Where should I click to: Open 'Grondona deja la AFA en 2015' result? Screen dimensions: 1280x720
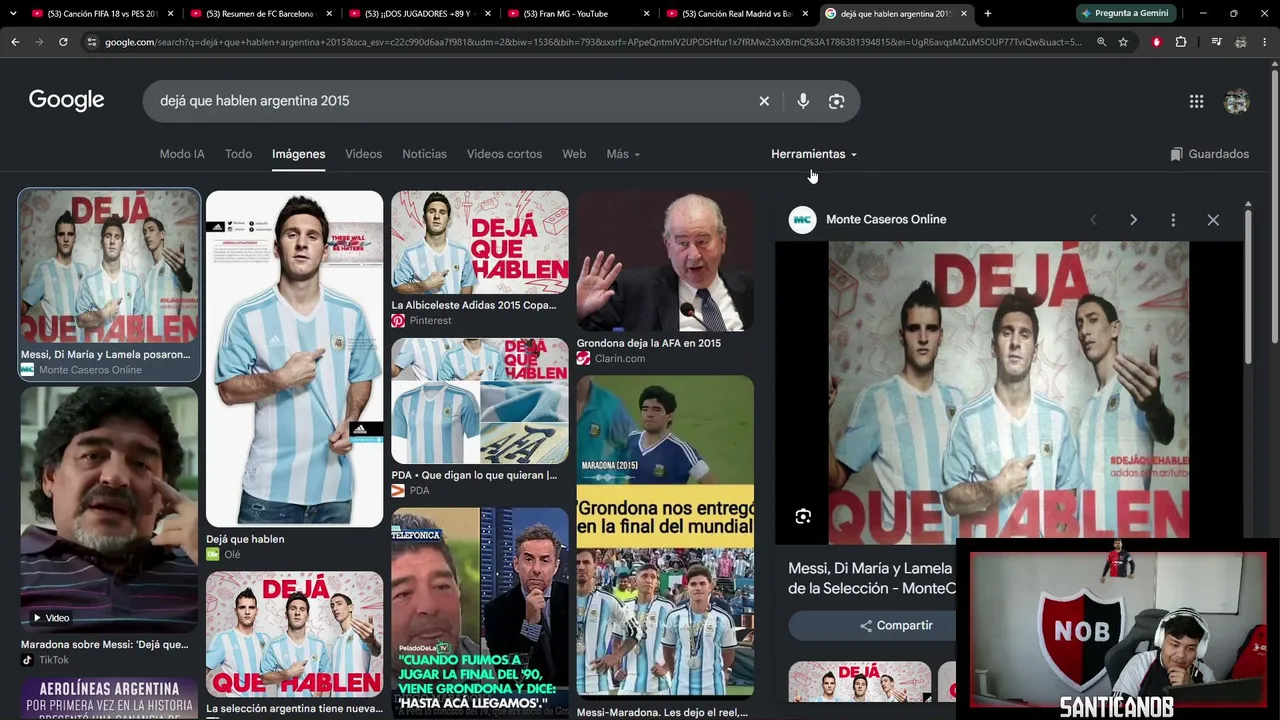click(x=648, y=343)
